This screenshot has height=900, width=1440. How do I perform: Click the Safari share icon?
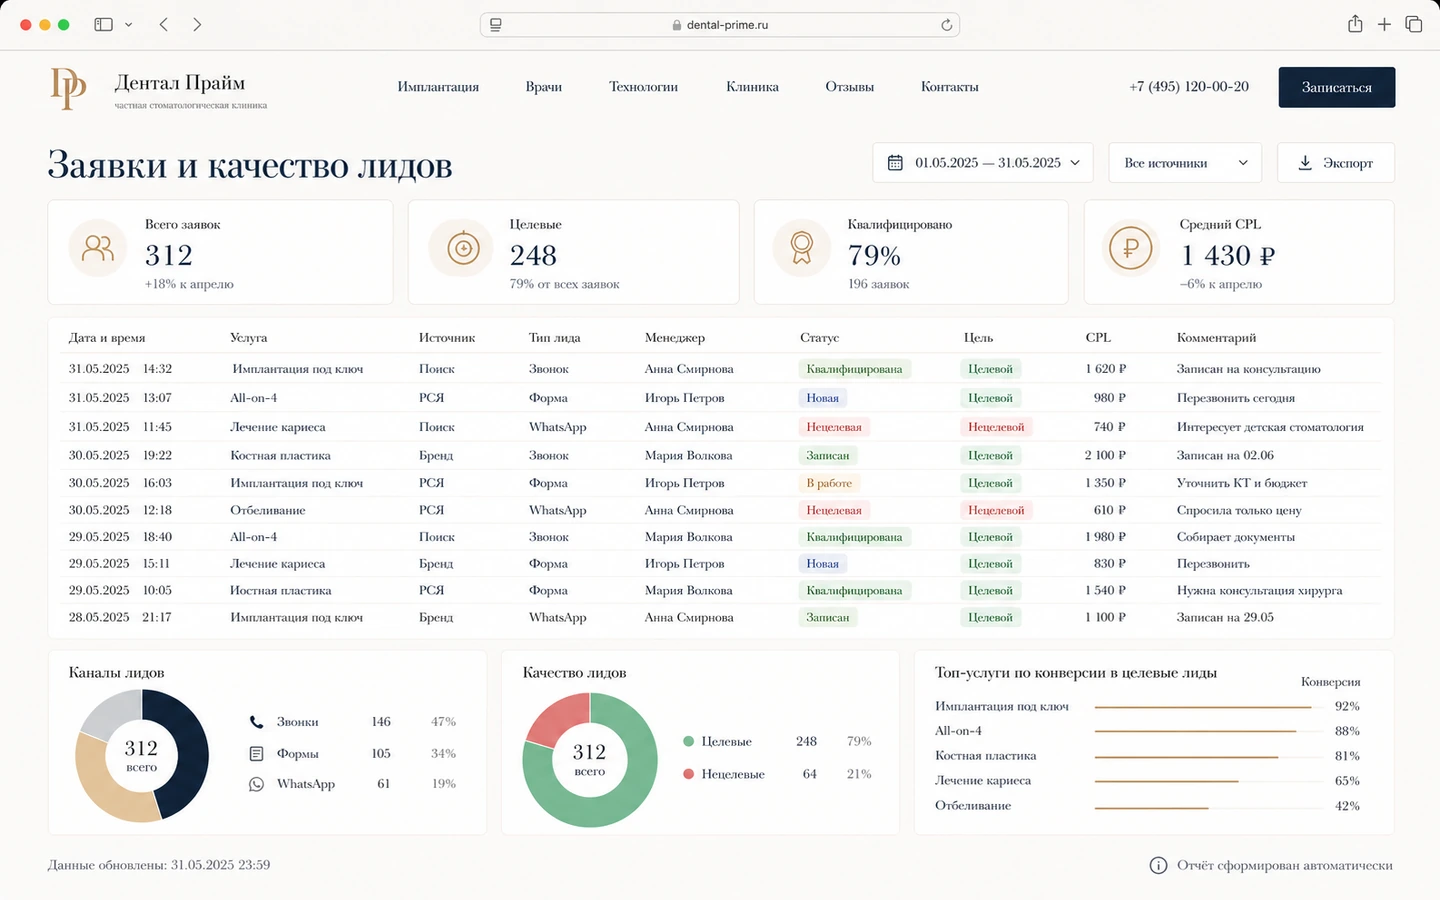click(x=1355, y=24)
